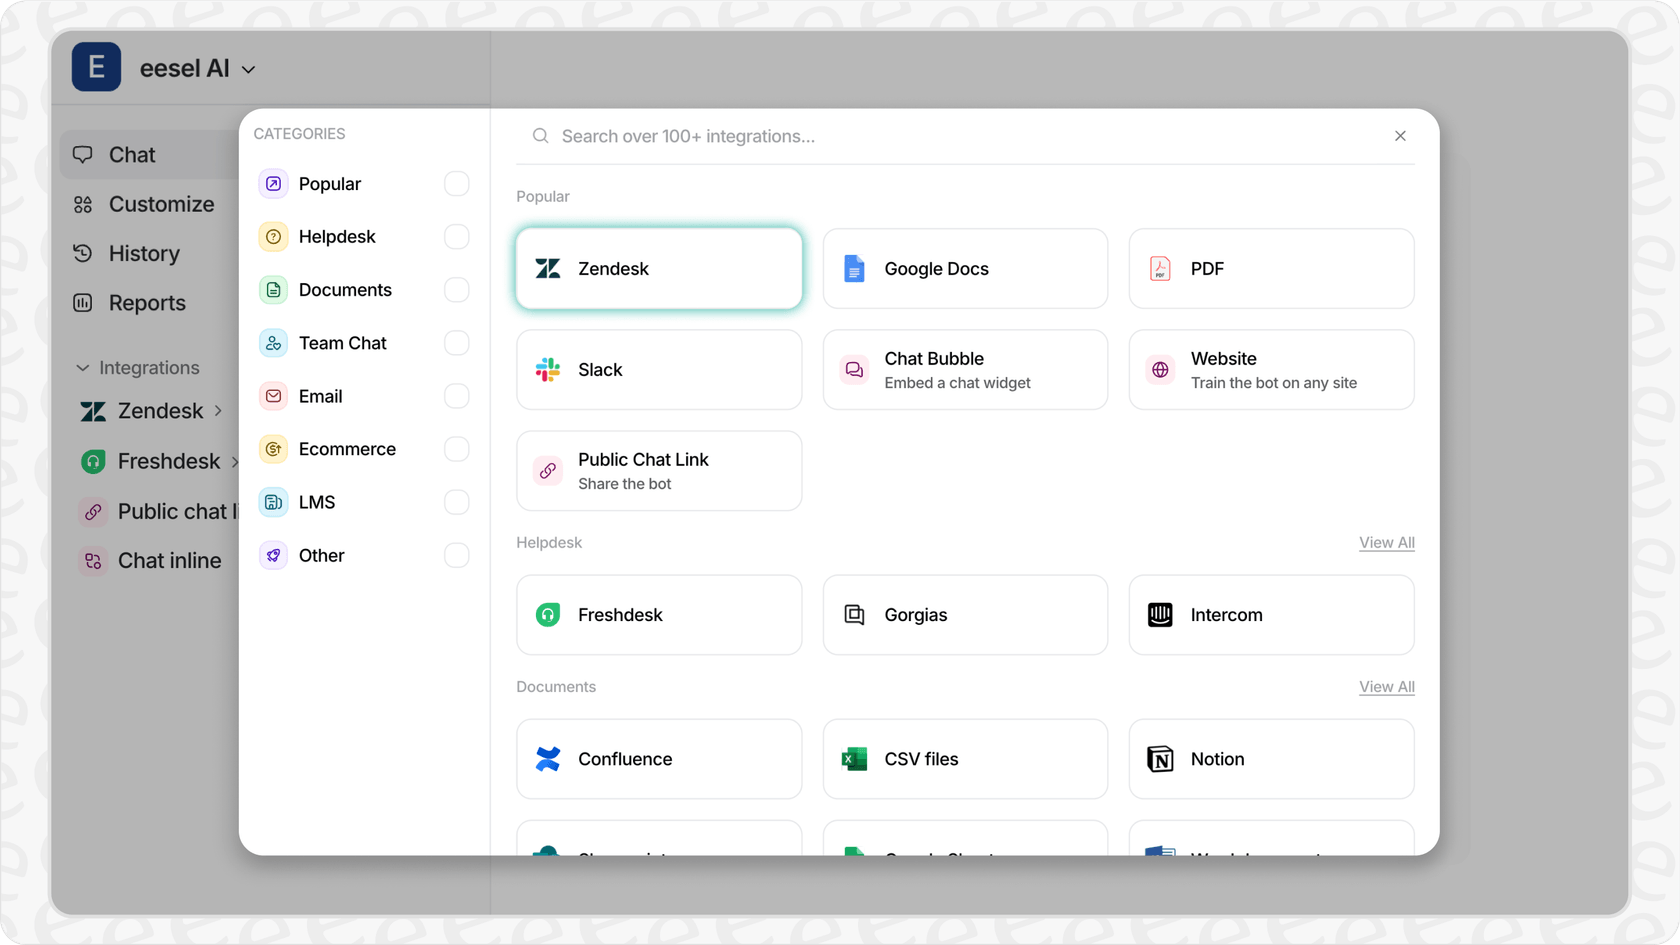This screenshot has height=945, width=1680.
Task: Select the PDF integration
Action: 1270,268
